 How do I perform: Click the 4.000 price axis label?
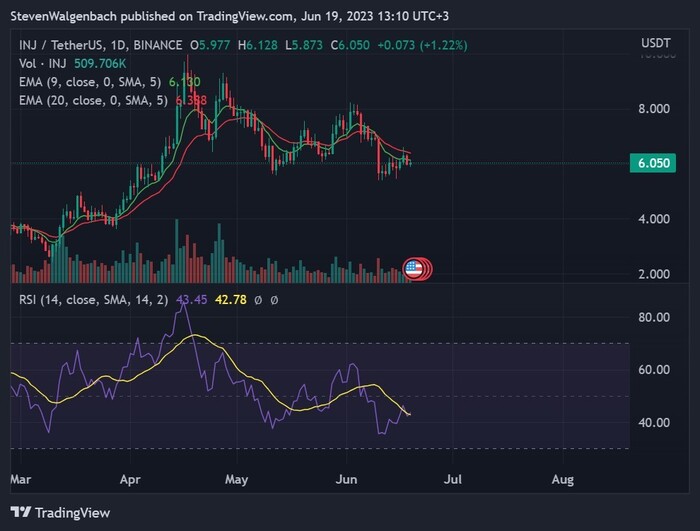[x=654, y=219]
